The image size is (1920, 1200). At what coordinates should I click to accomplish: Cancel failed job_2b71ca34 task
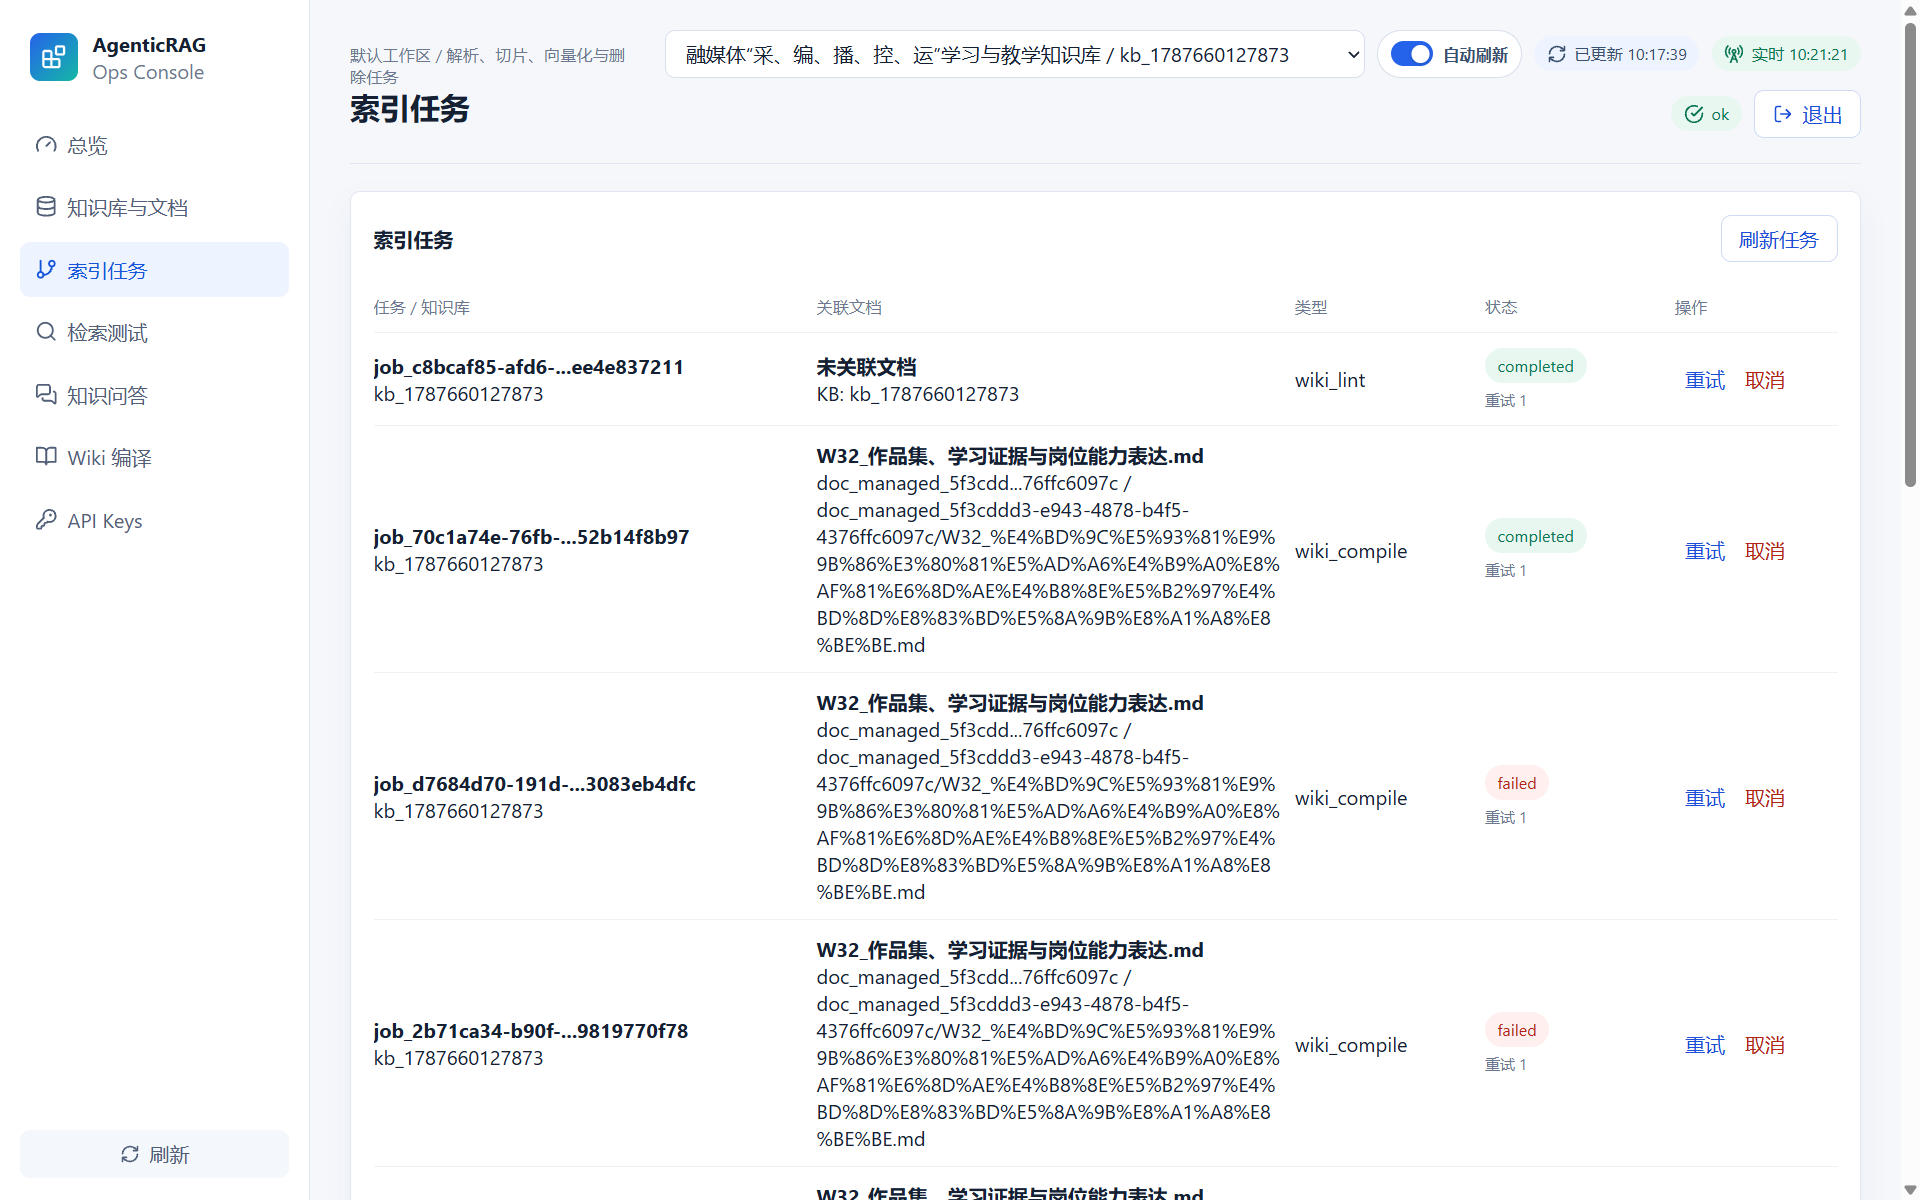[1765, 1045]
